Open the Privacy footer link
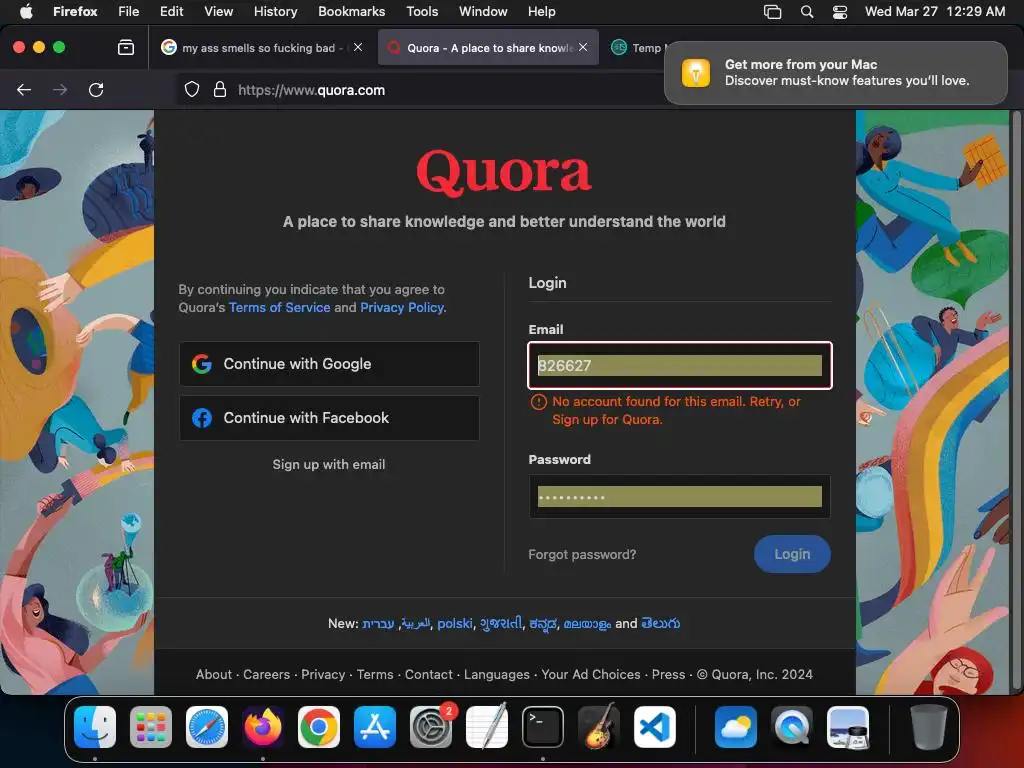This screenshot has height=768, width=1024. pyautogui.click(x=323, y=675)
